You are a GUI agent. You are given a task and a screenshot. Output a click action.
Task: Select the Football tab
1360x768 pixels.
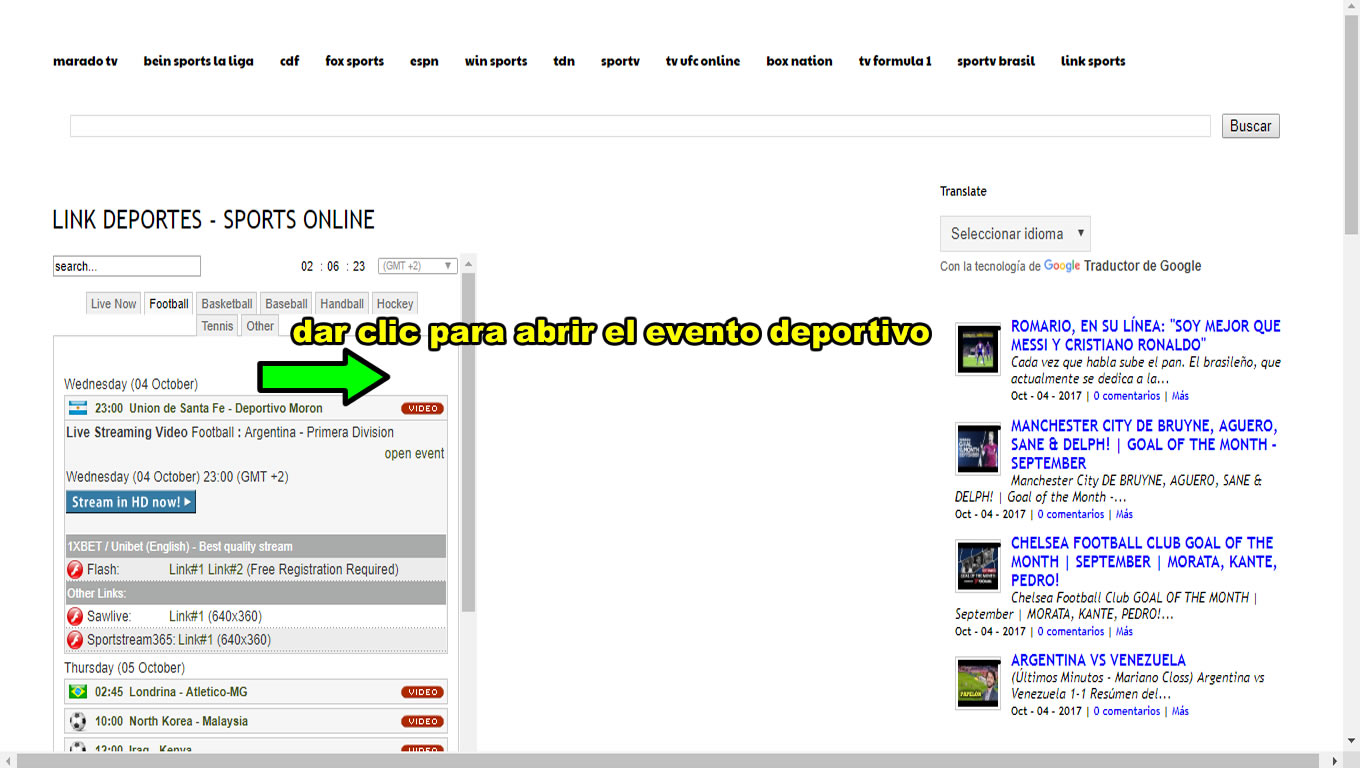pos(169,304)
